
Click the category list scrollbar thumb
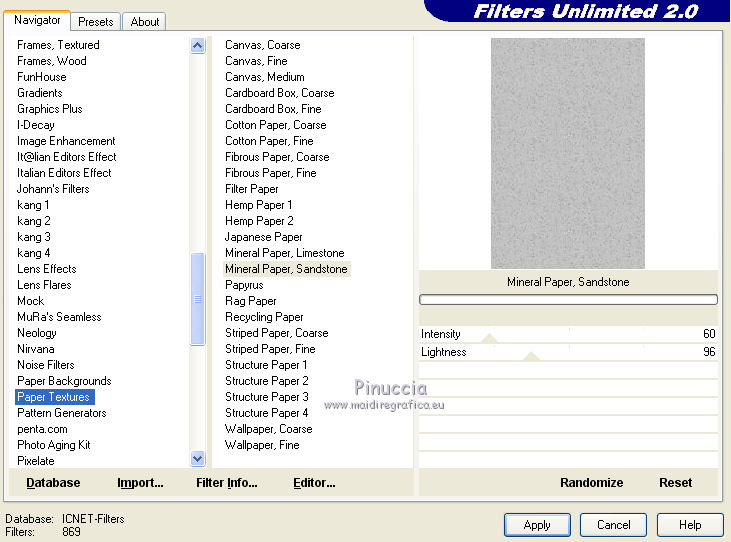(198, 299)
